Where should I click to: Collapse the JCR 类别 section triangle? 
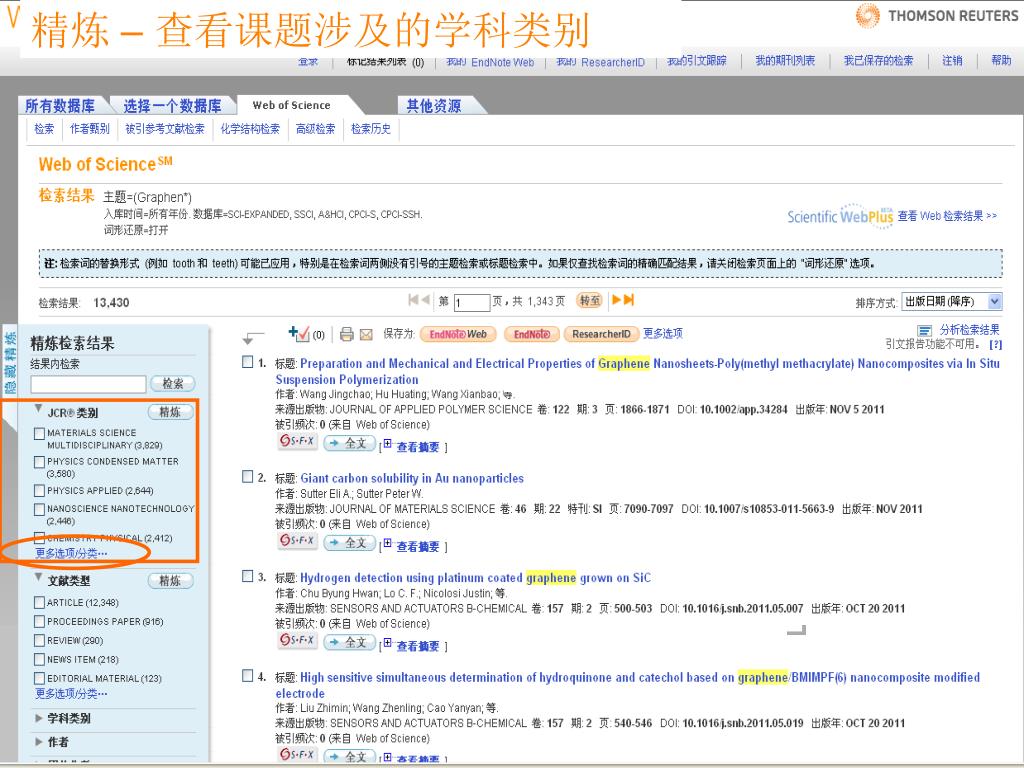[x=39, y=410]
